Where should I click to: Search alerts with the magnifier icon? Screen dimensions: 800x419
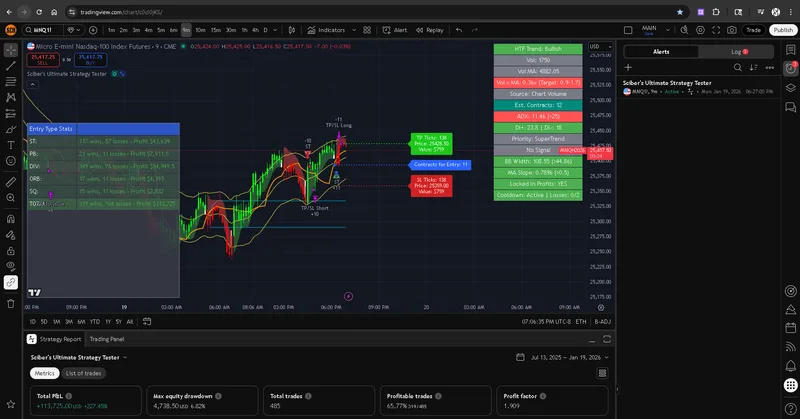pos(738,67)
